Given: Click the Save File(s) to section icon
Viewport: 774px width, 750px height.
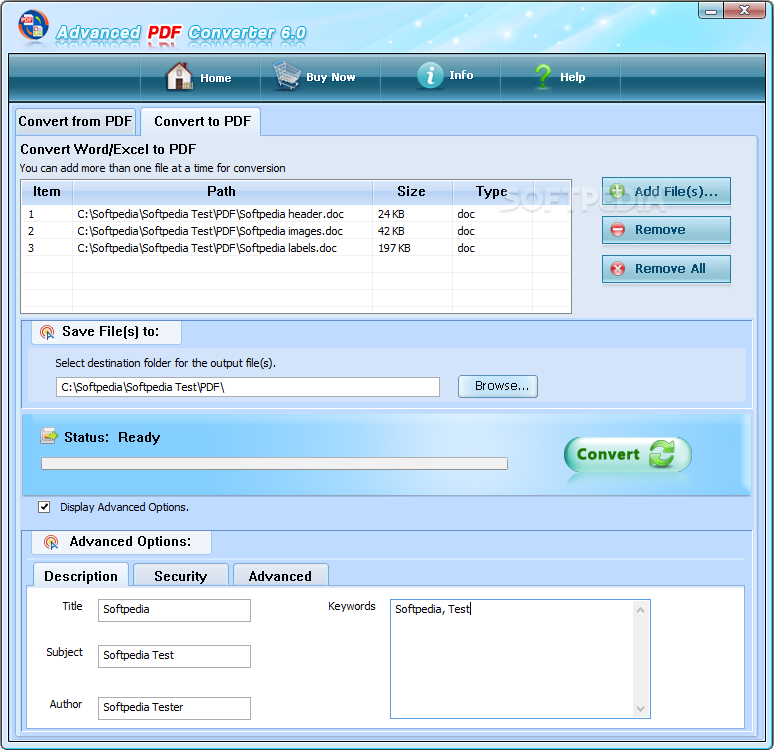Looking at the screenshot, I should click(x=47, y=332).
